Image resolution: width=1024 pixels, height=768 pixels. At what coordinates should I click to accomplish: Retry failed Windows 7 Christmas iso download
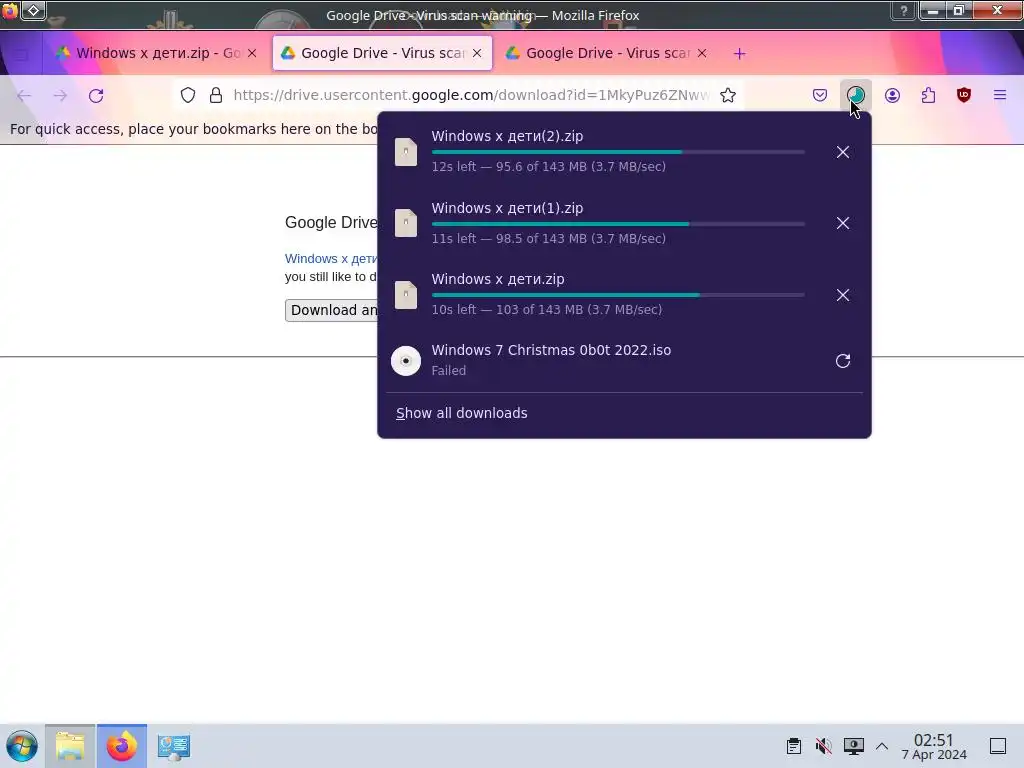click(842, 361)
